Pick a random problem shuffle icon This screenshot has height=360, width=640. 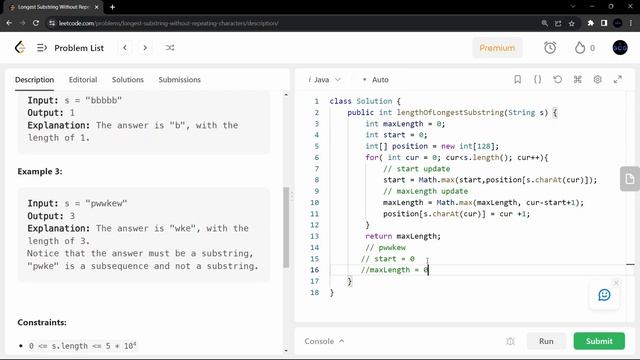coord(170,48)
